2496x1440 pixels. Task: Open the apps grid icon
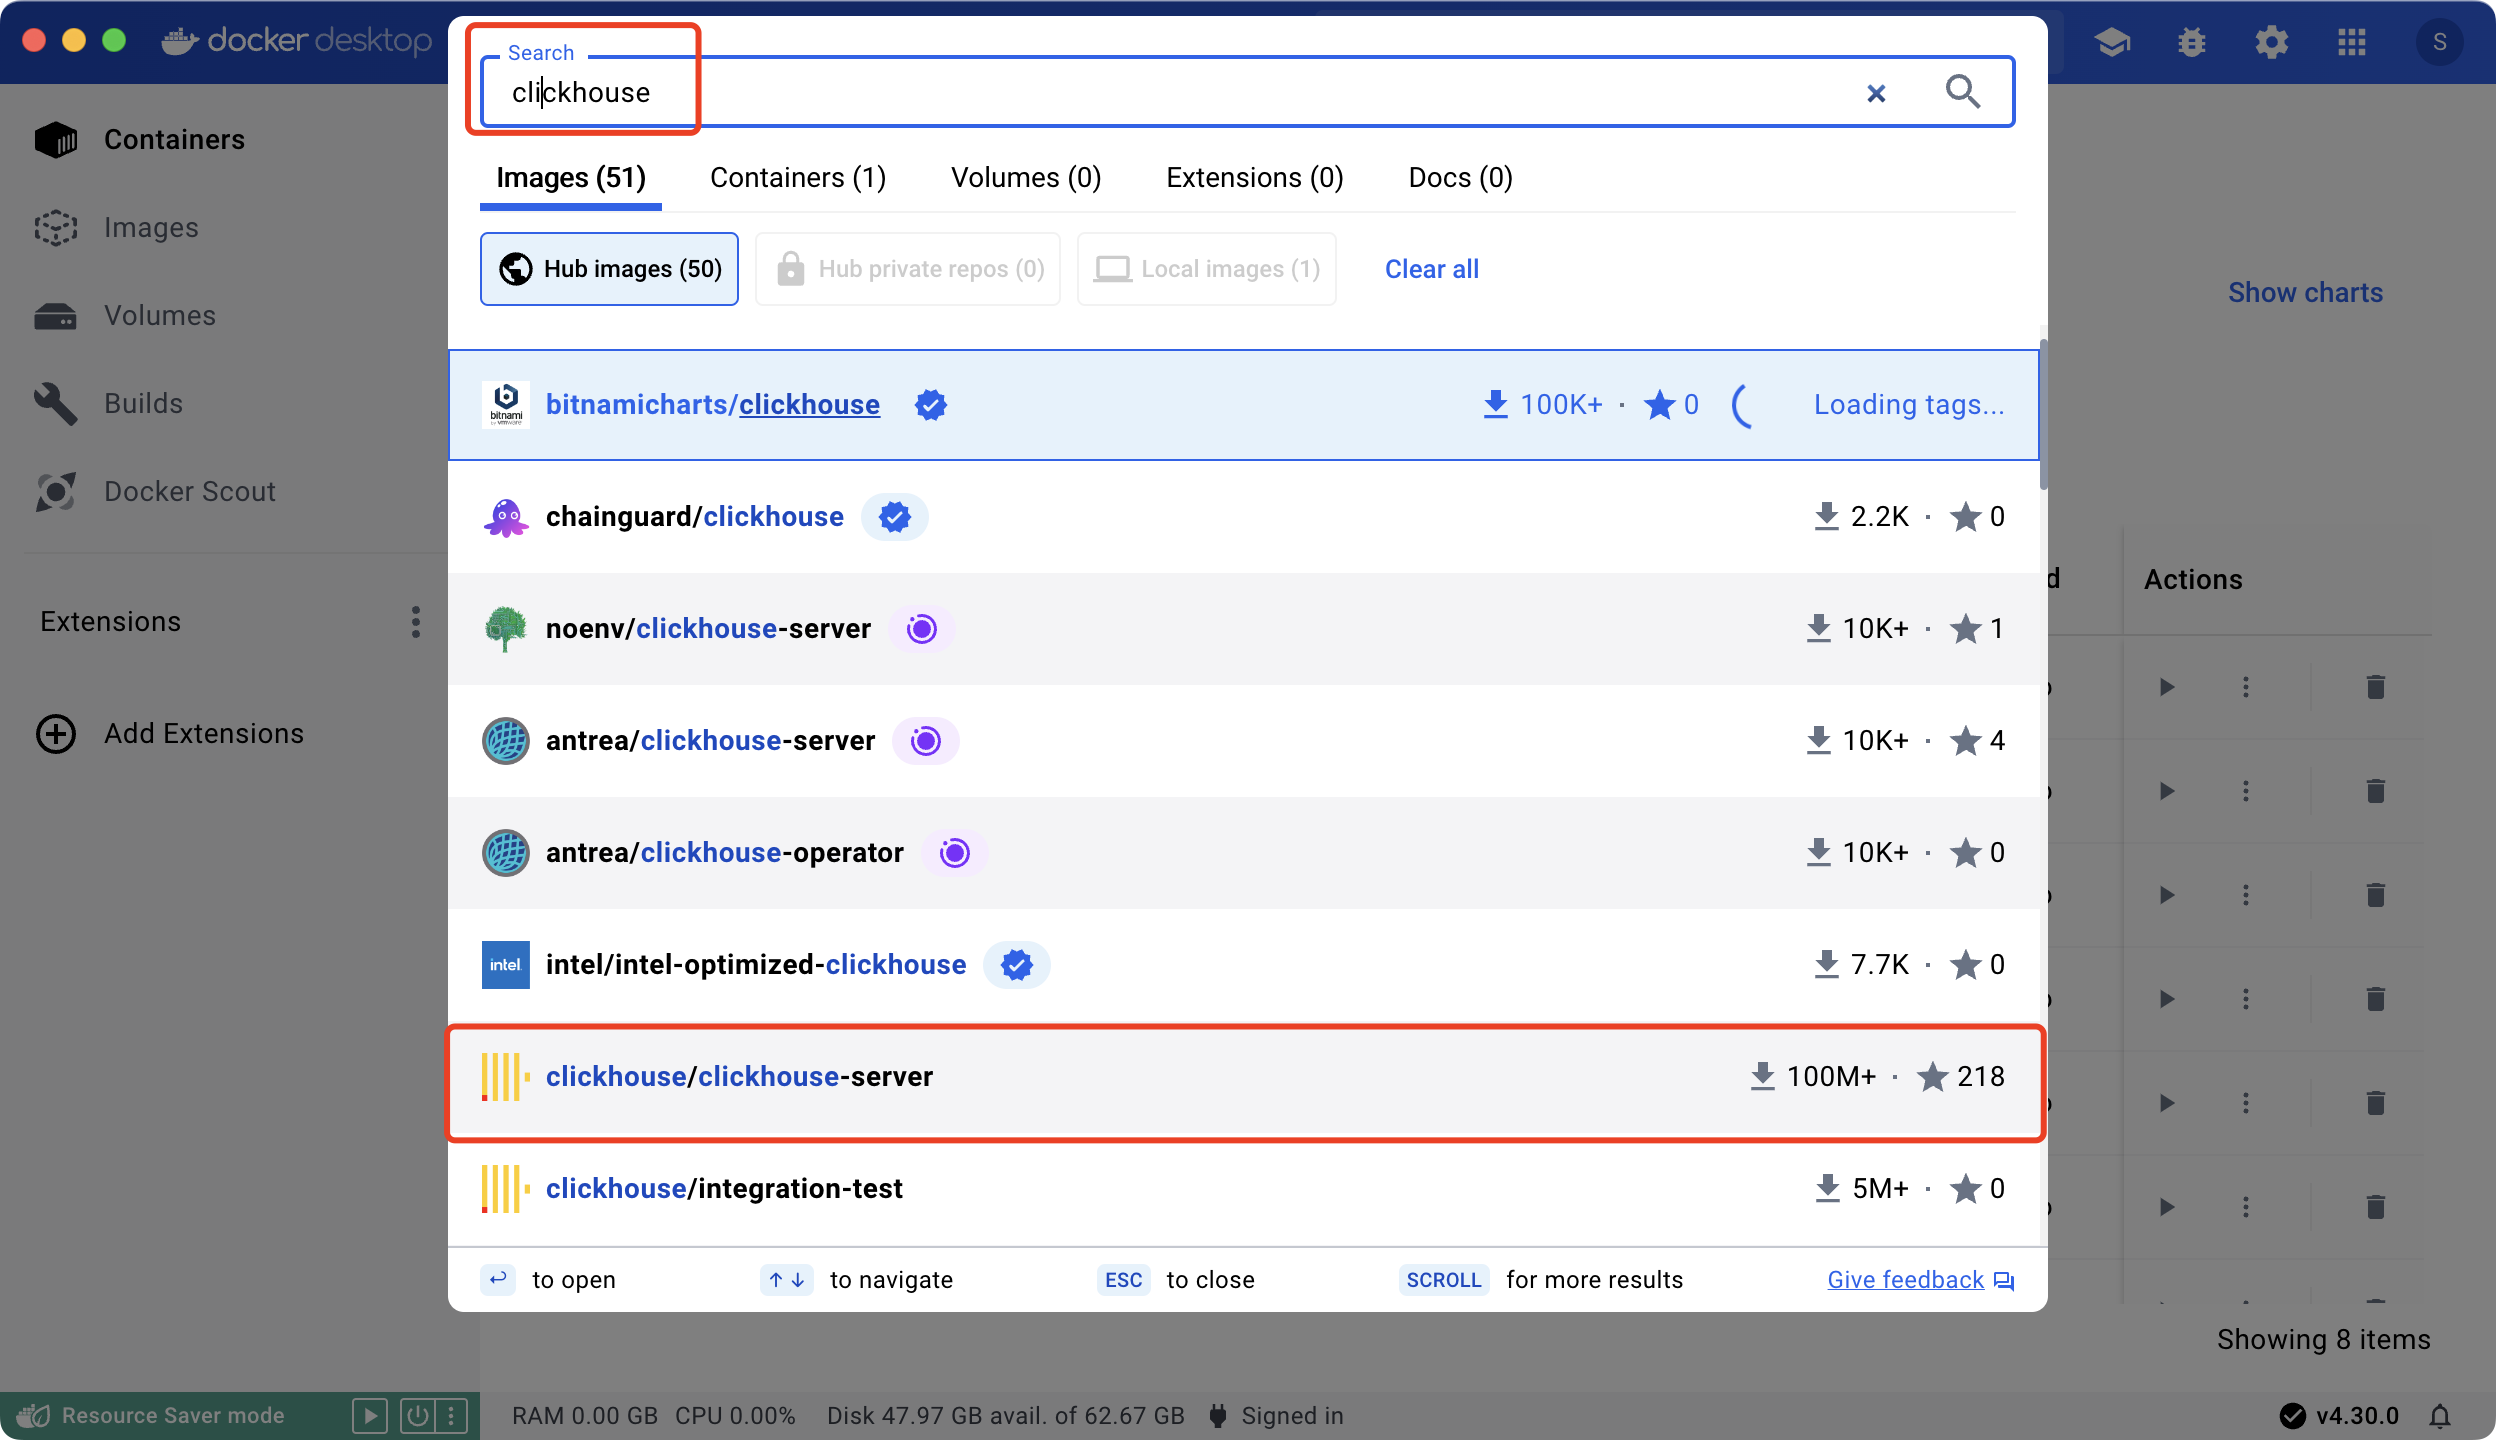click(2352, 42)
